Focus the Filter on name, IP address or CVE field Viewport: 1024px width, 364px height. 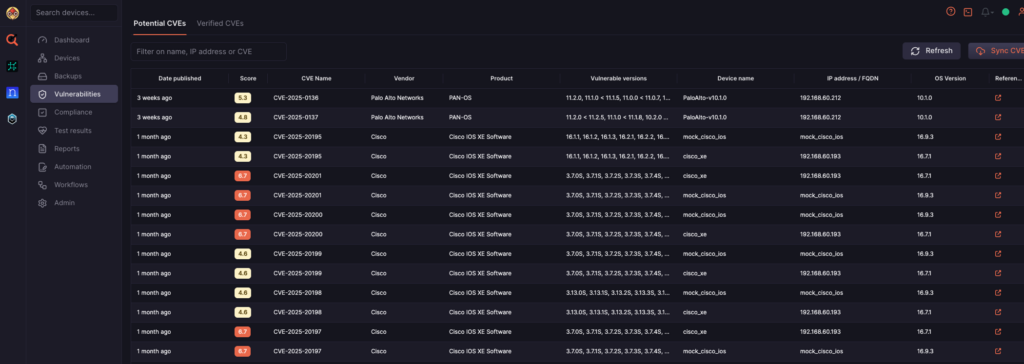(208, 52)
